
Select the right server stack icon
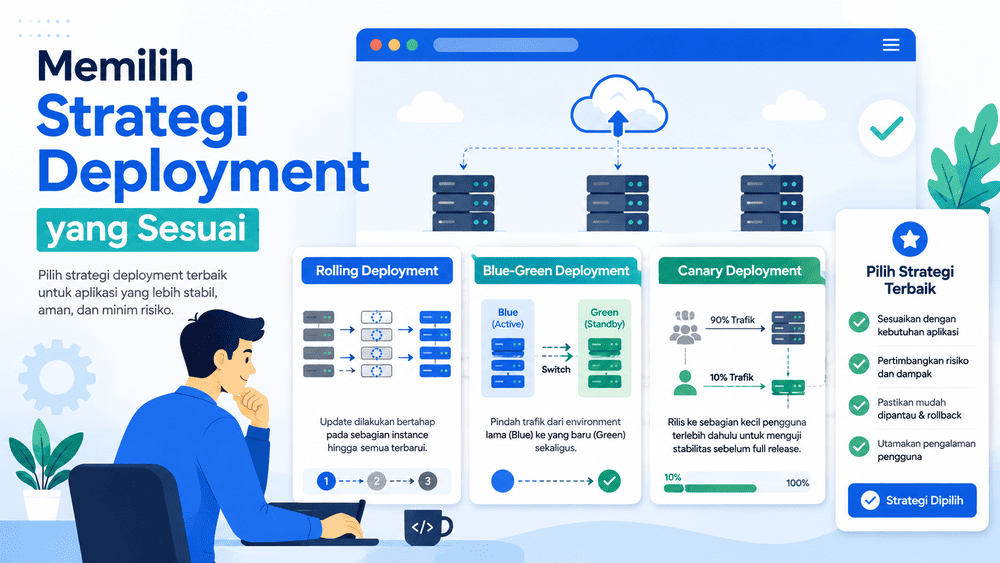(x=772, y=203)
